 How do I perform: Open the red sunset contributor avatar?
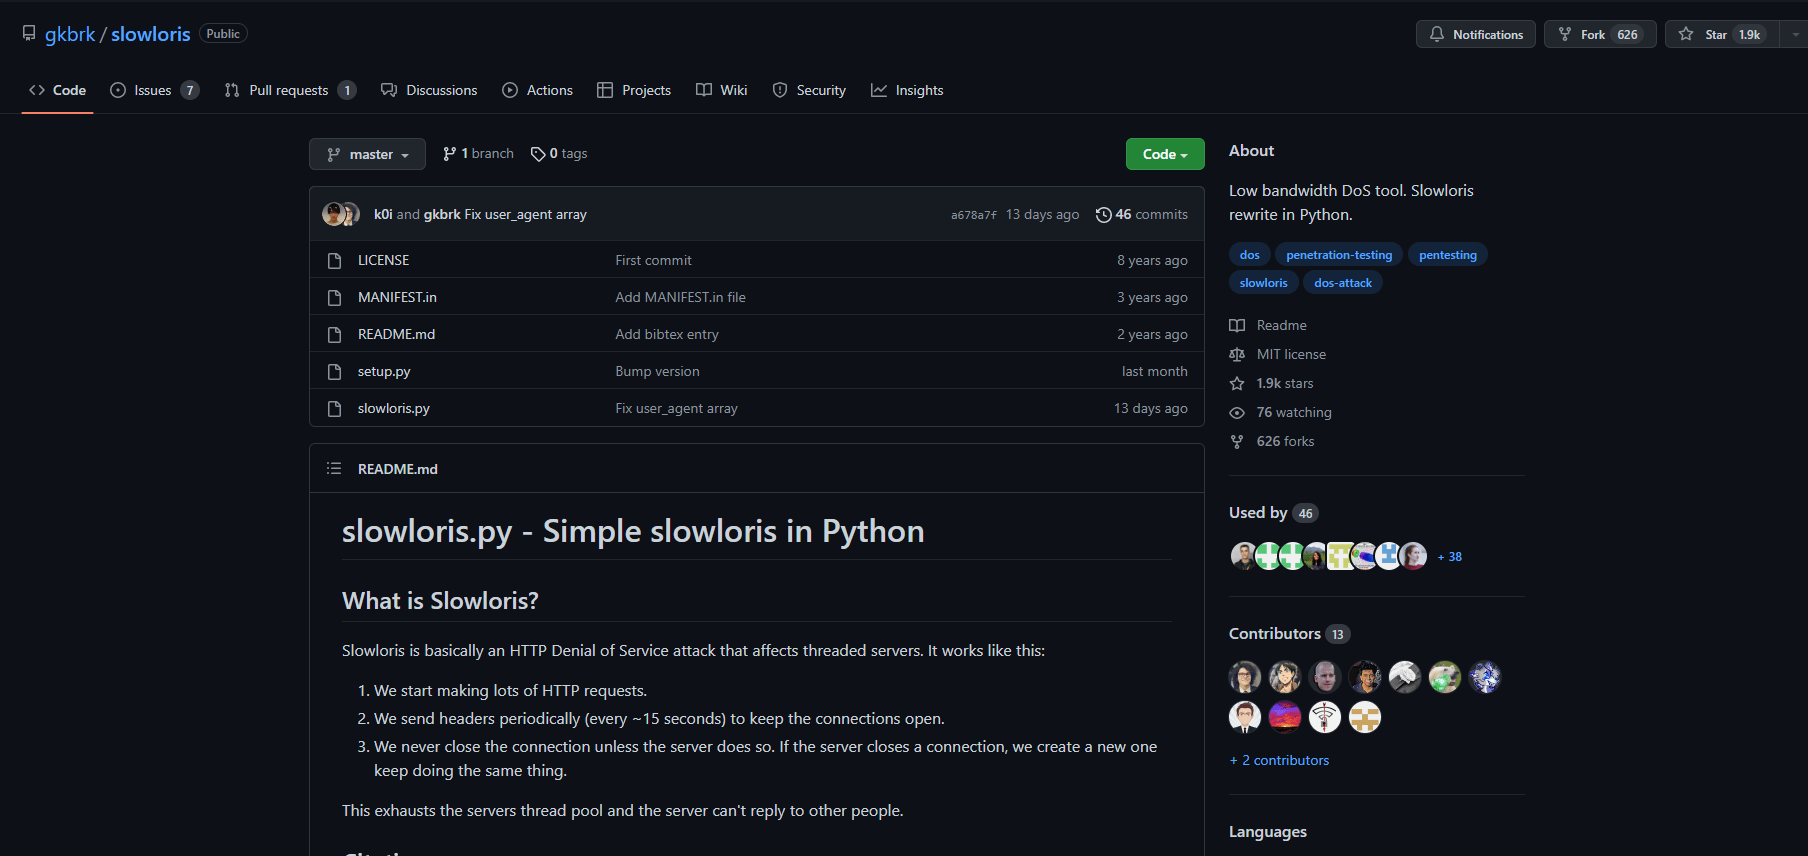(1285, 717)
